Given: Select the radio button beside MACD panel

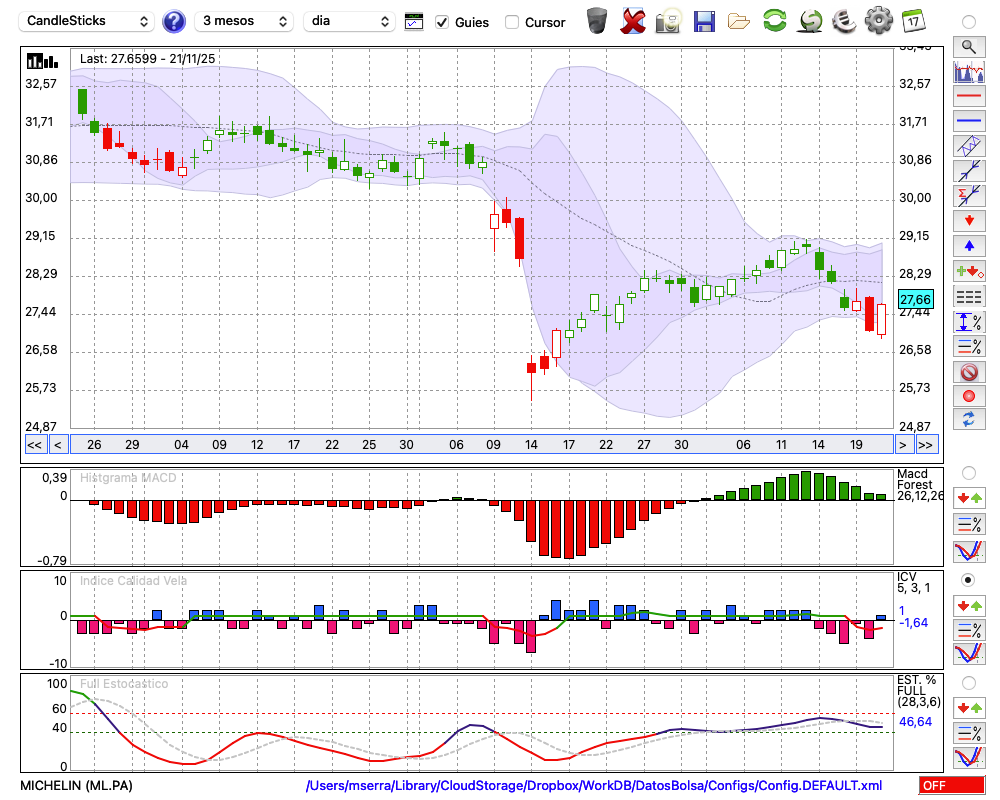Looking at the screenshot, I should (968, 472).
